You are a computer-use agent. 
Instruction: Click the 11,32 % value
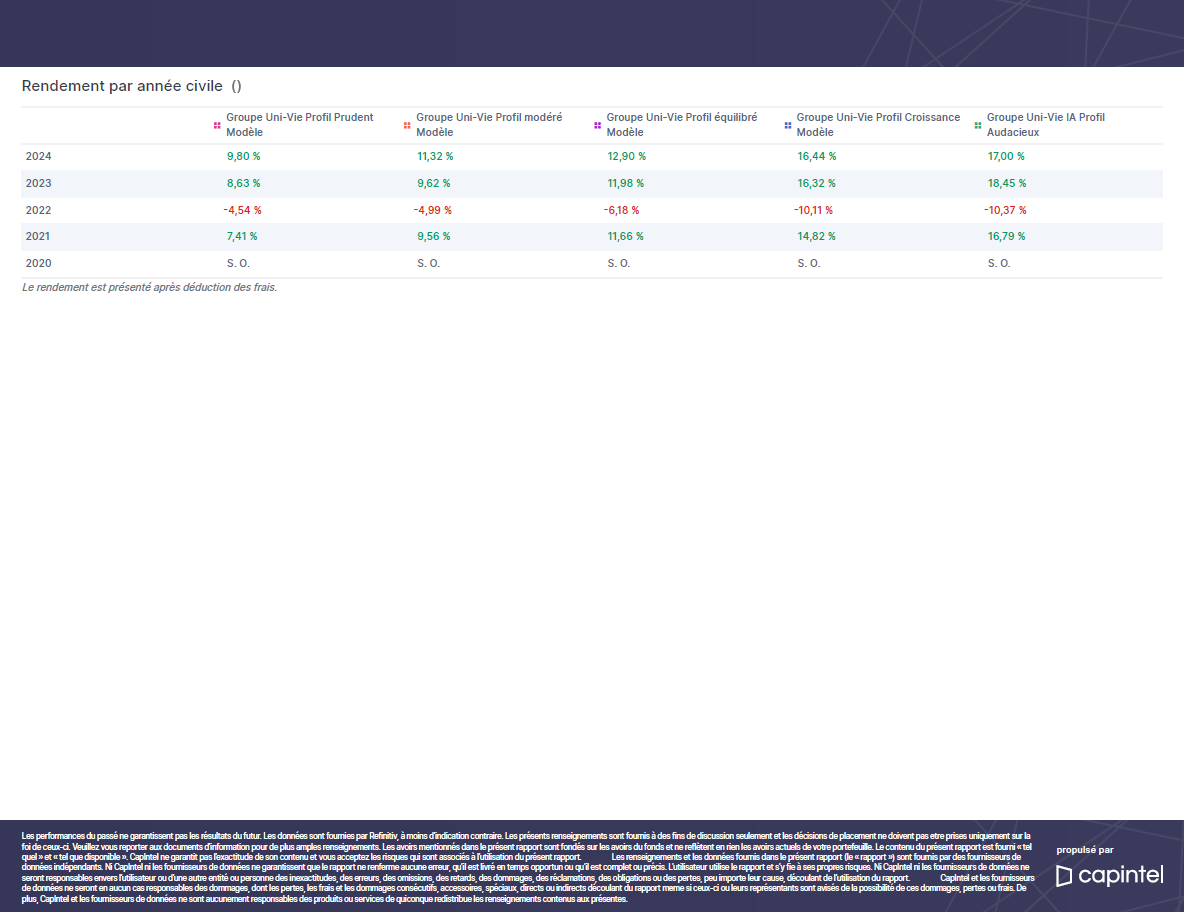[x=435, y=156]
